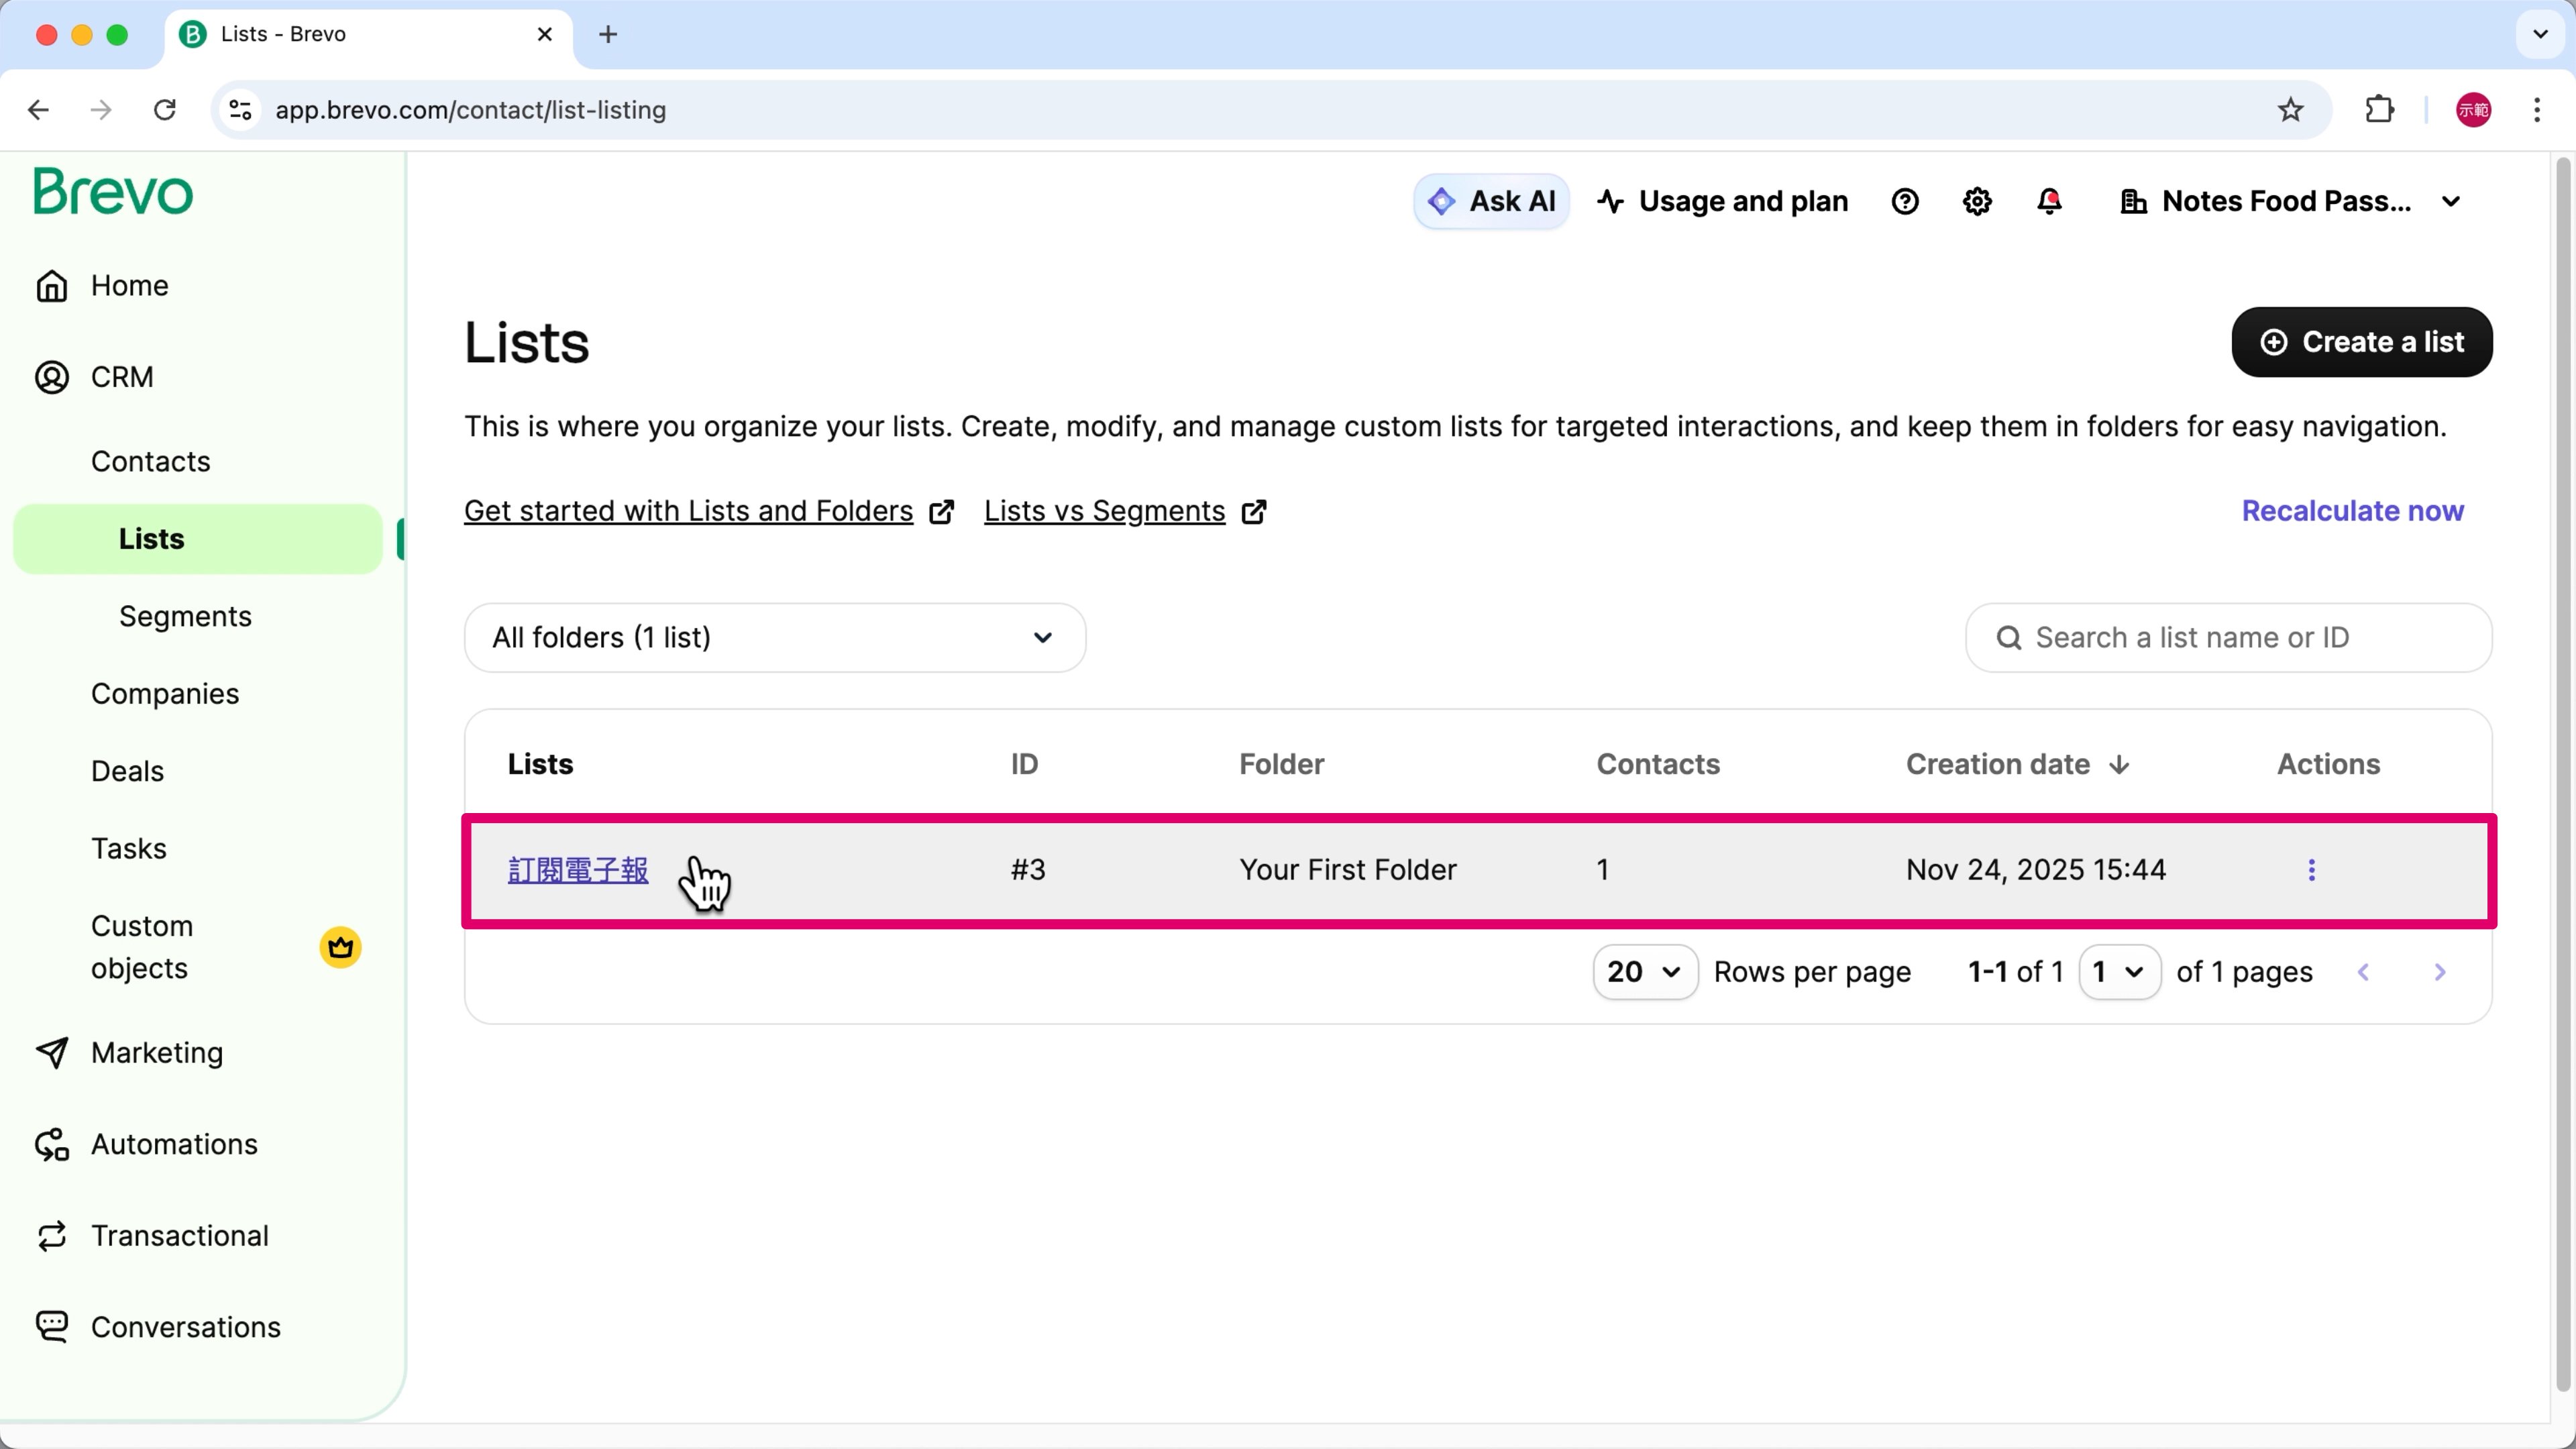Open settings gear icon in header

(1977, 202)
